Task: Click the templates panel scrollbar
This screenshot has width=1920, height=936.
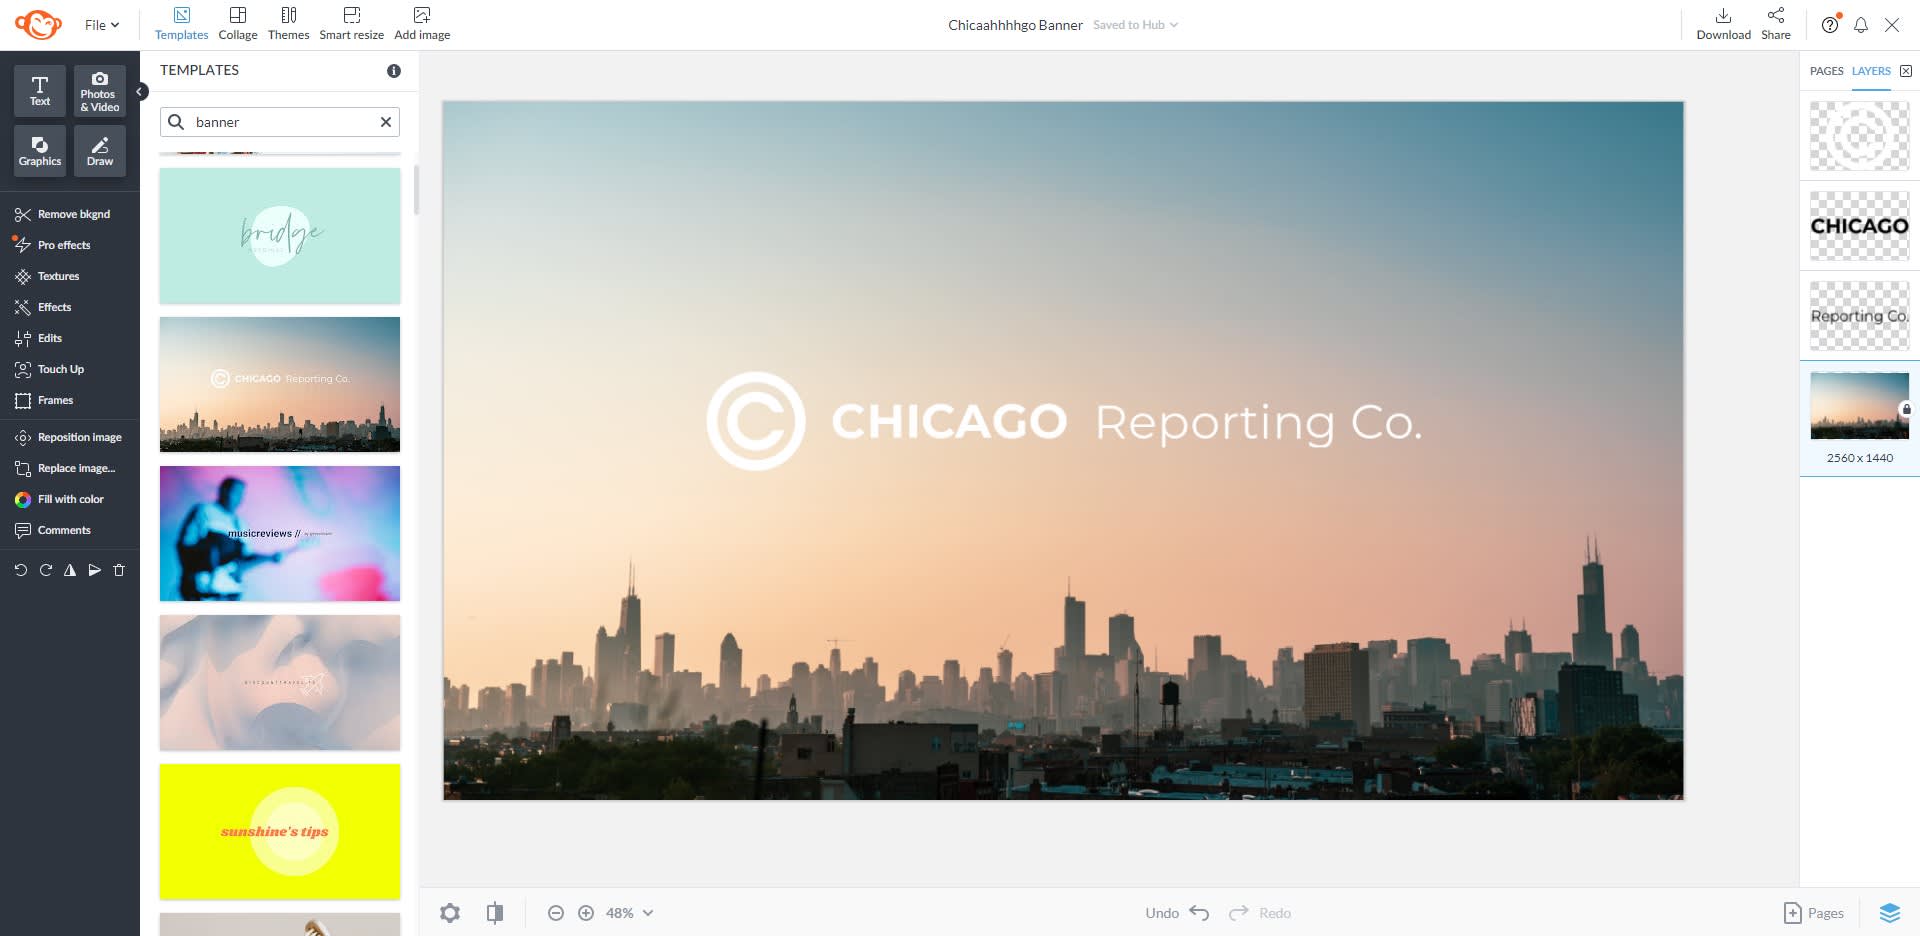Action: pos(416,190)
